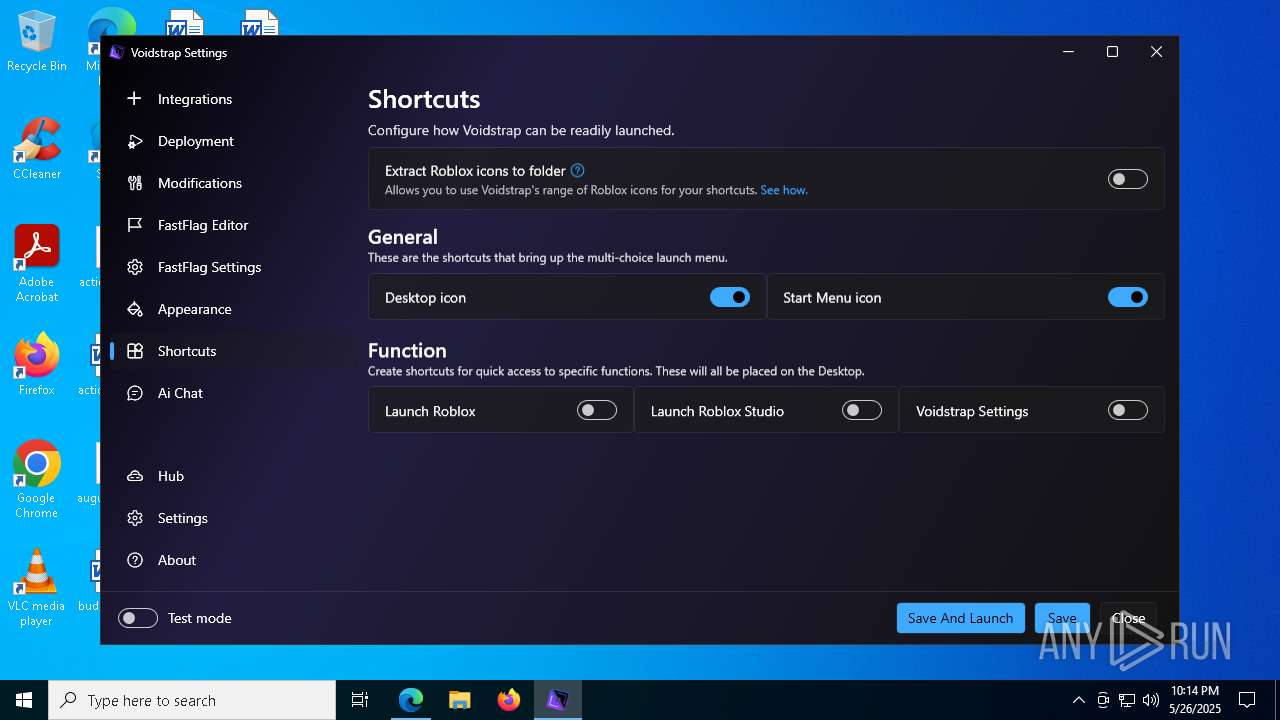Click the FastFlag Settings gear icon

[x=135, y=267]
